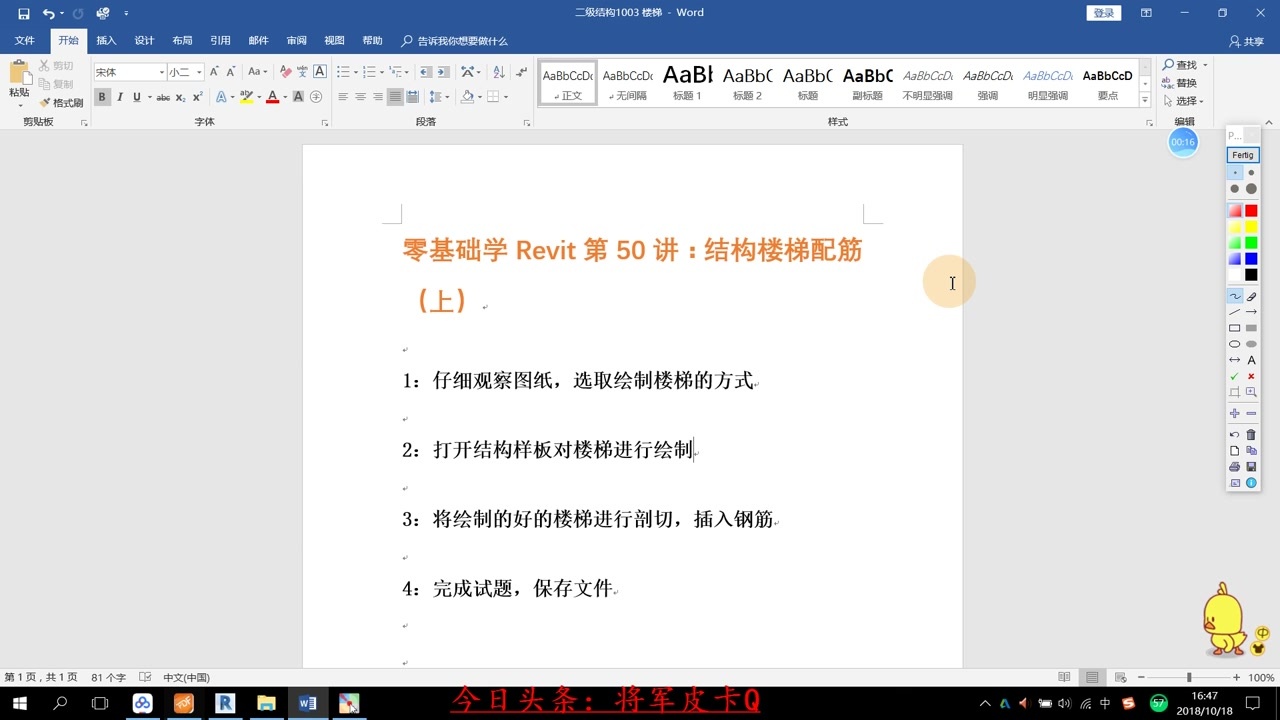Click the distributed alignment icon

(413, 97)
